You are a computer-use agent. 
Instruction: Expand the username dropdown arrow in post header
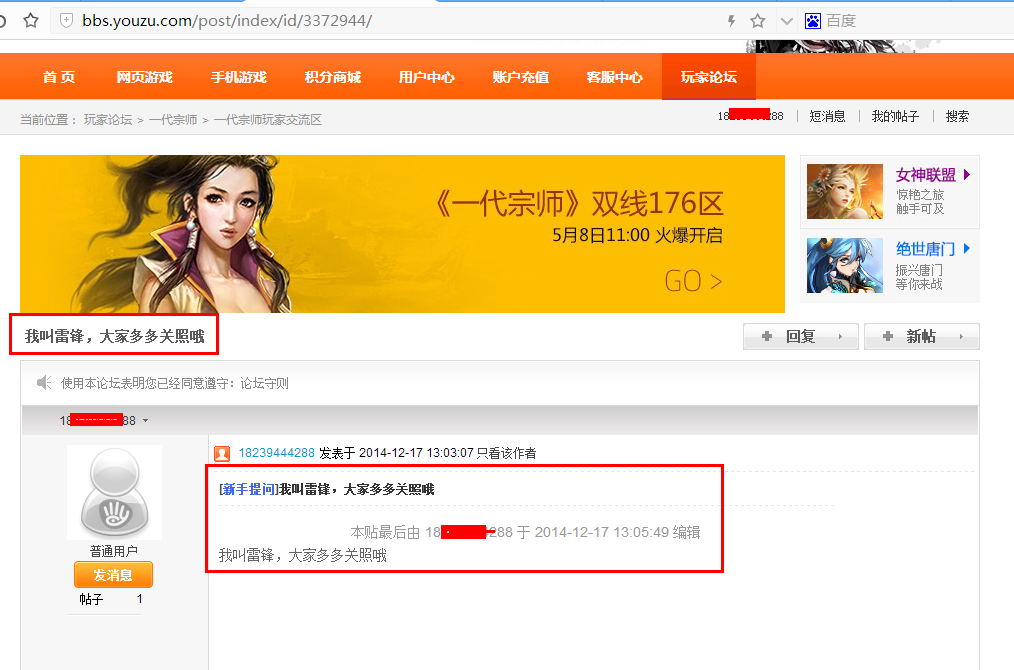click(x=146, y=421)
